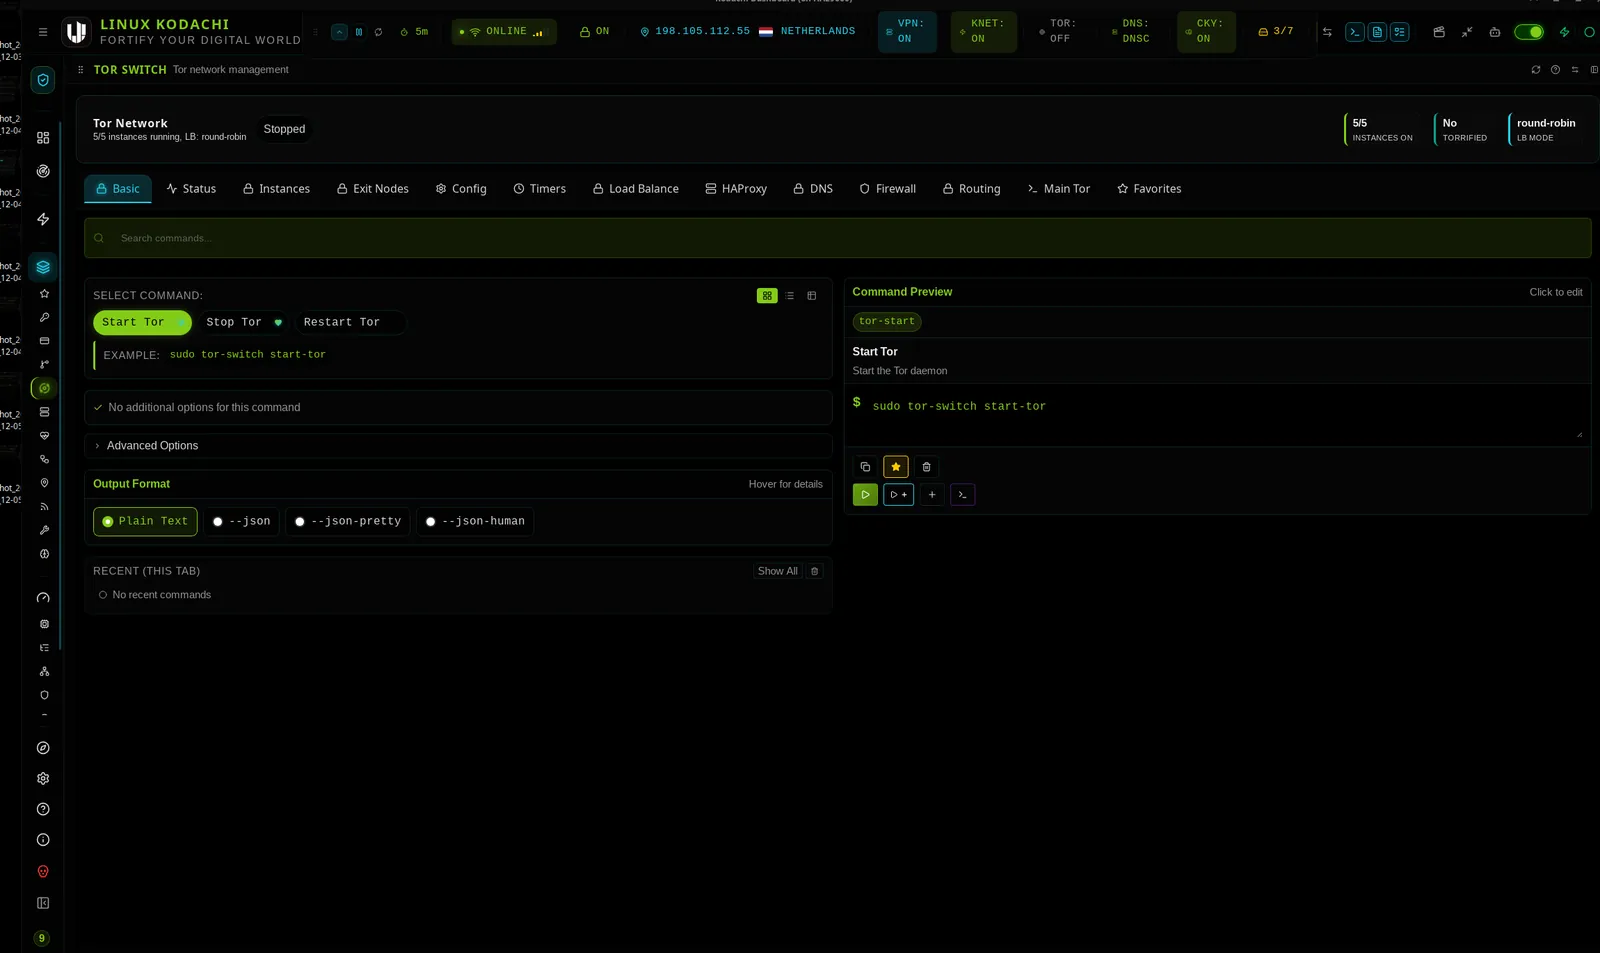This screenshot has width=1600, height=953.
Task: Switch to grid view for commands
Action: 767,296
